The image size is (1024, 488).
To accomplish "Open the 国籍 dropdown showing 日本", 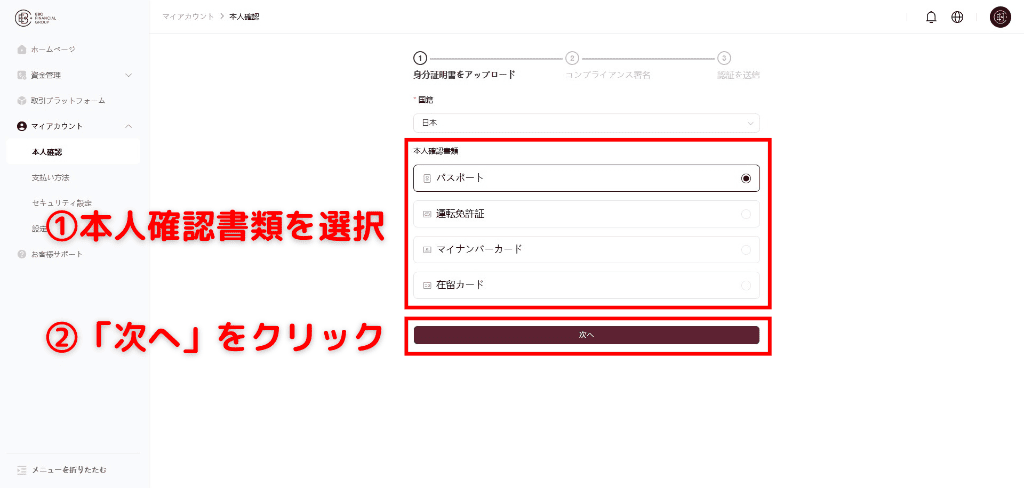I will coord(586,122).
